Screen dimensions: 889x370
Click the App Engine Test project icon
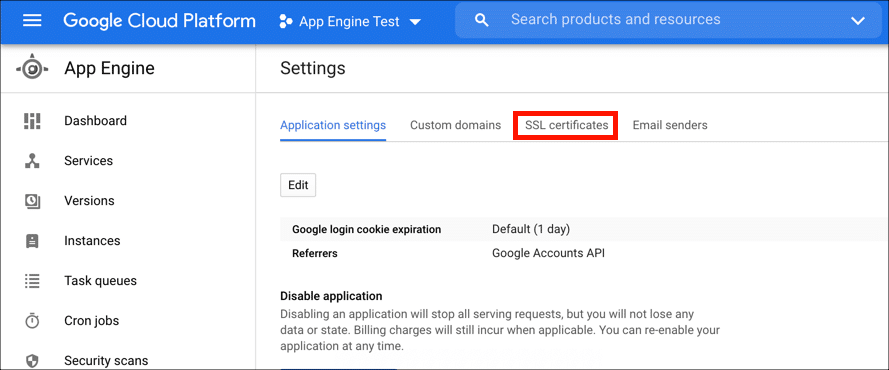[x=286, y=22]
